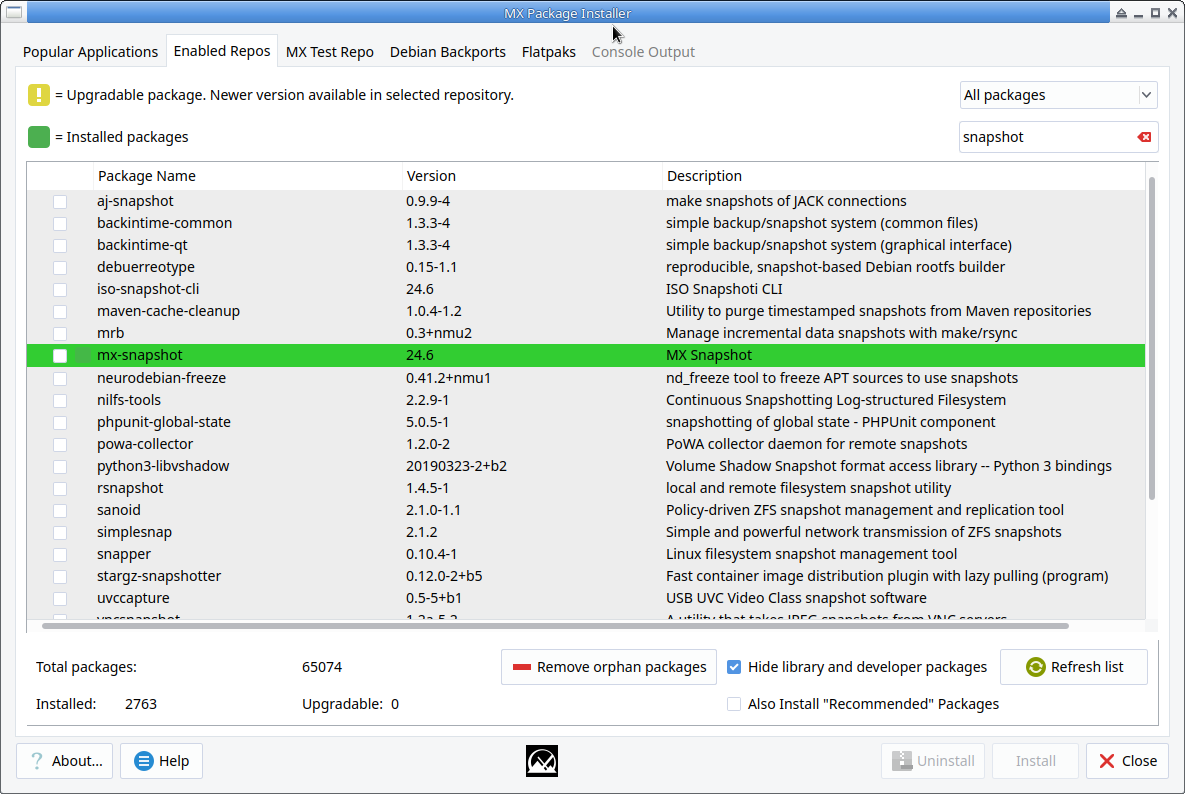Select the simplesnap package name

[135, 533]
